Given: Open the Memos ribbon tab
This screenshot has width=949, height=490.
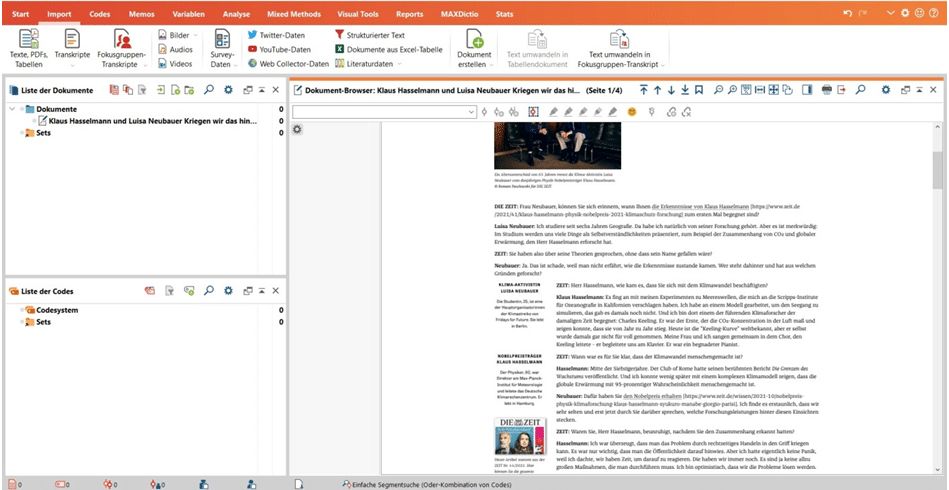Looking at the screenshot, I should click(x=142, y=14).
